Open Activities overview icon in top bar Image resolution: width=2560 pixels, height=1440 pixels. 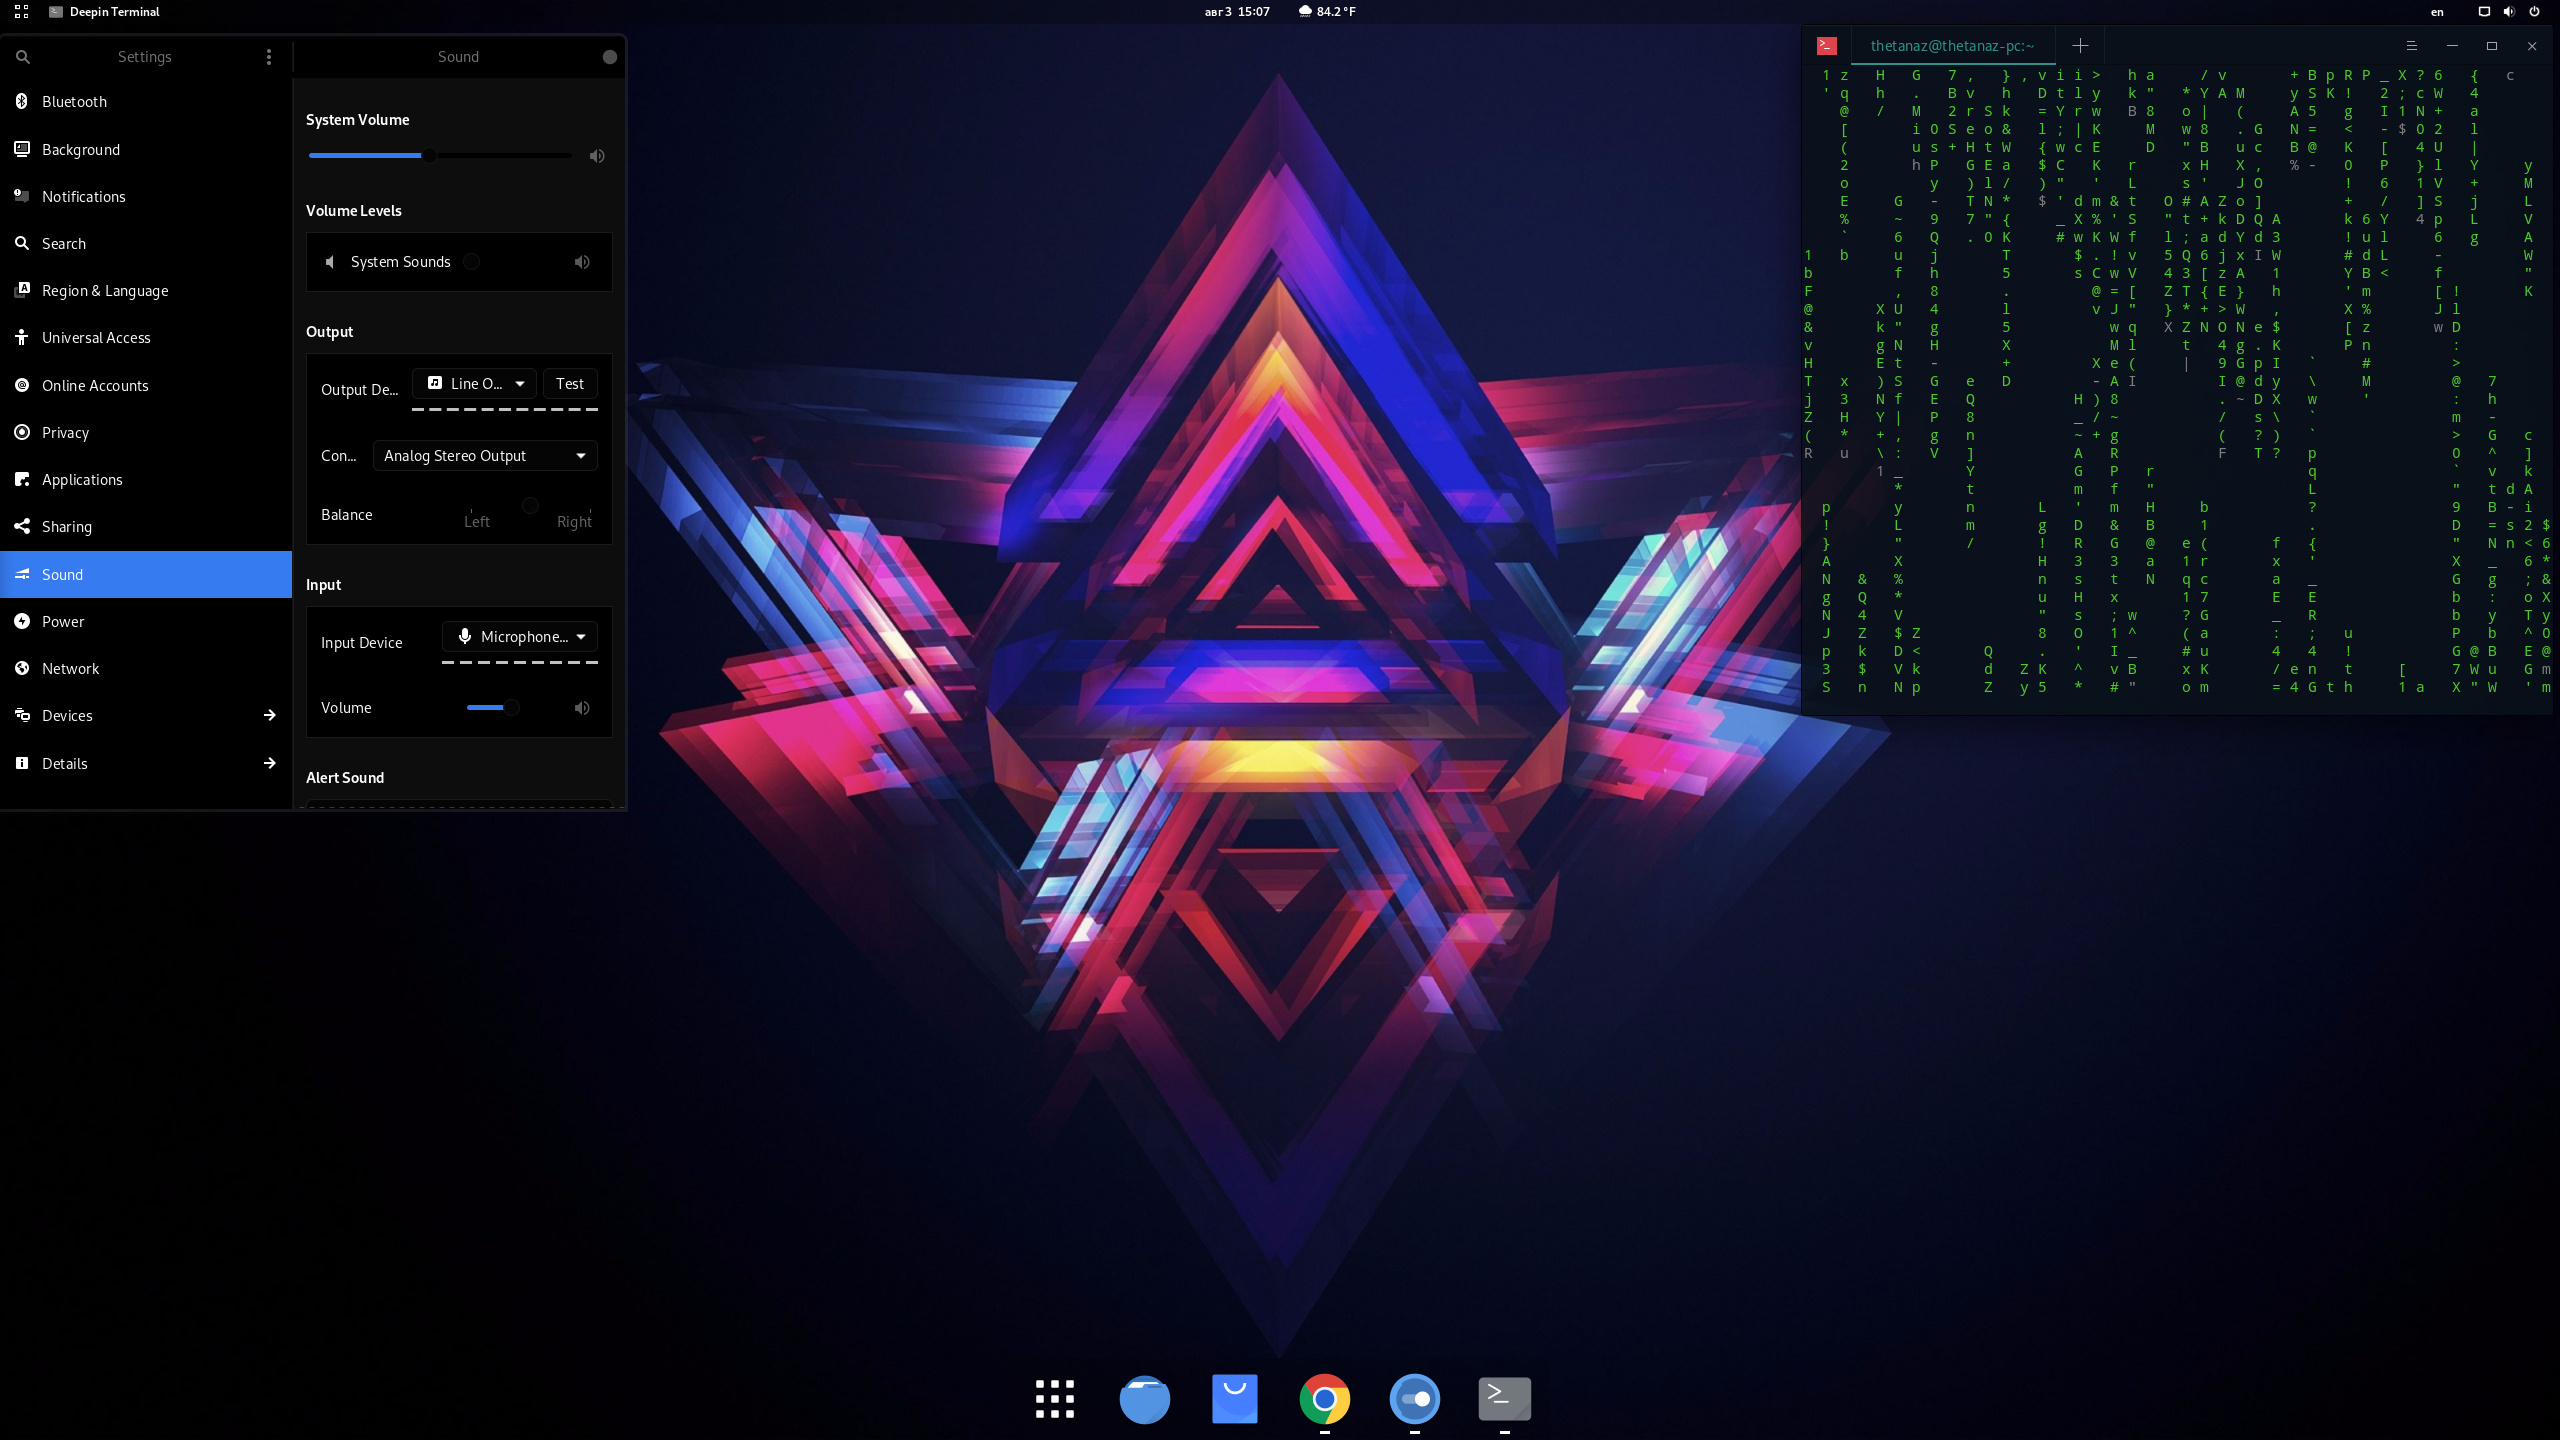click(x=21, y=12)
